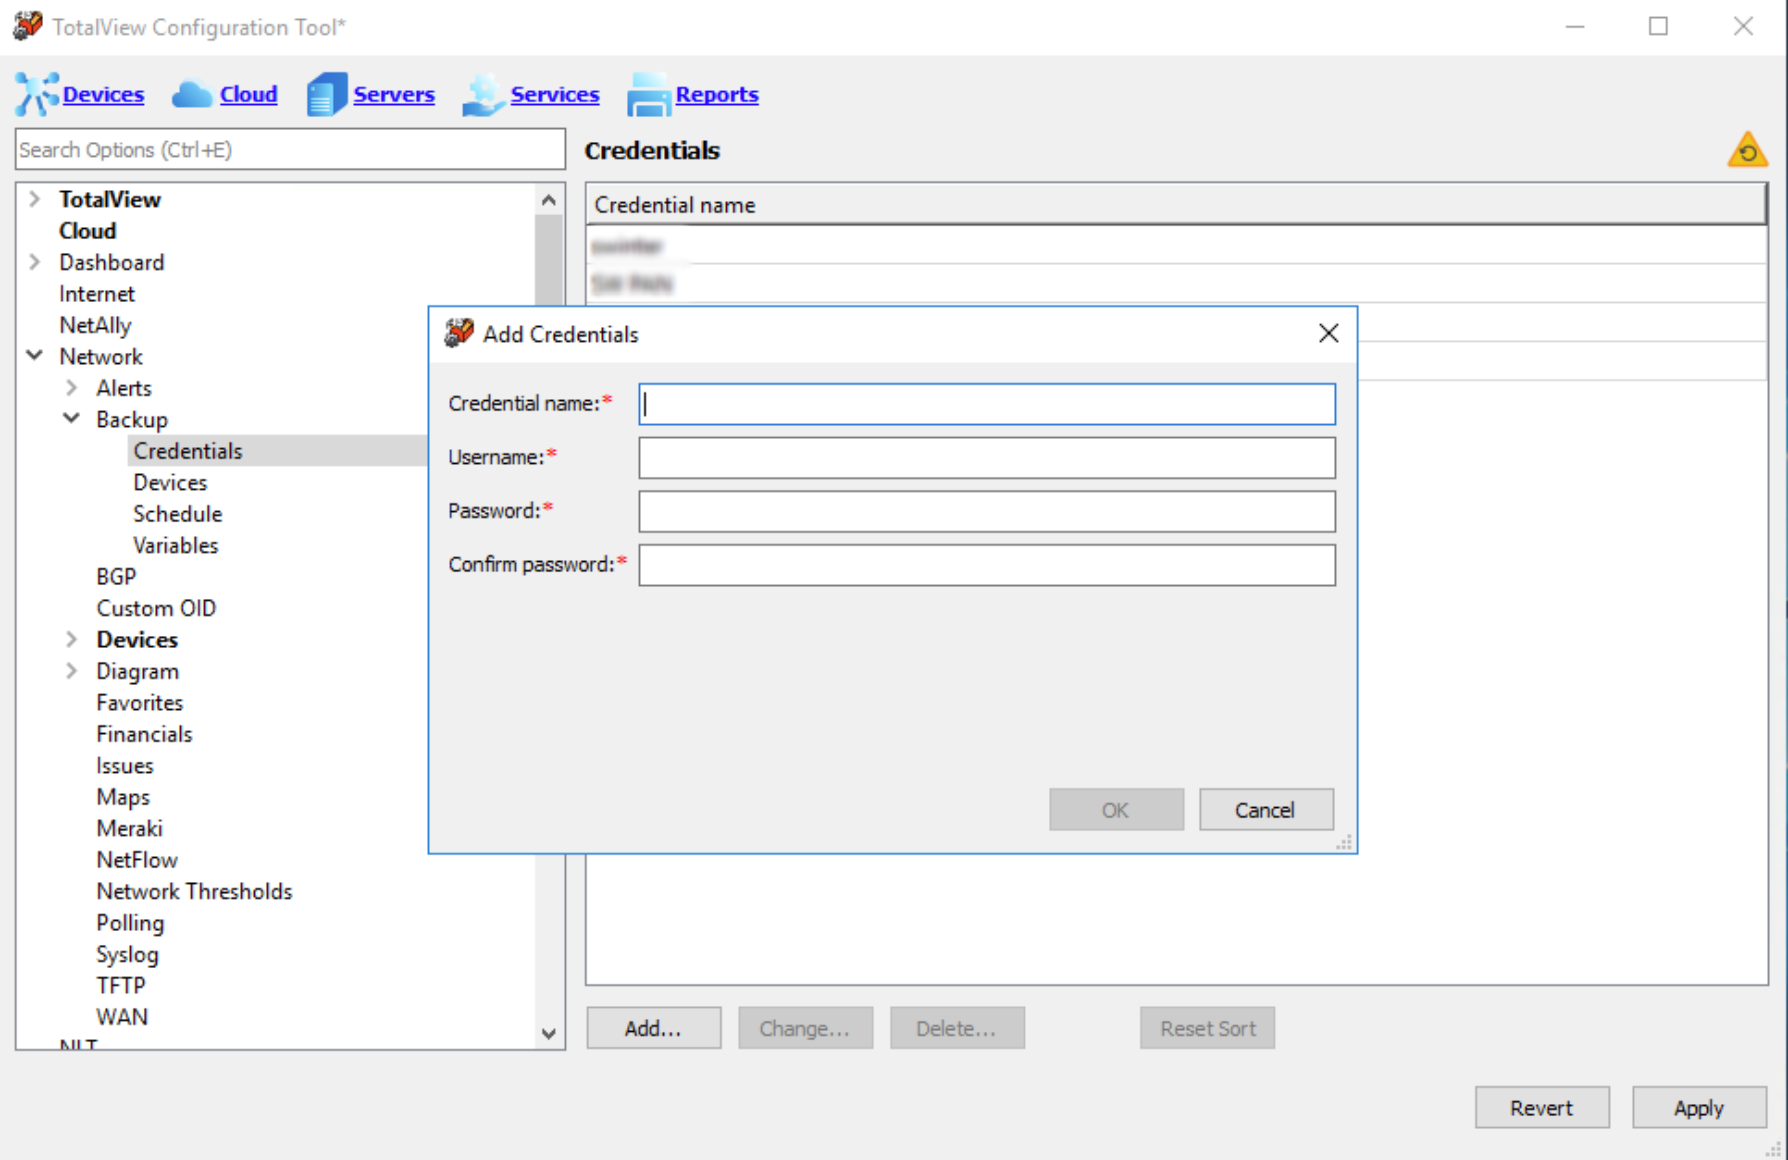Click the Reports printer icon
Image resolution: width=1788 pixels, height=1160 pixels.
click(x=648, y=94)
